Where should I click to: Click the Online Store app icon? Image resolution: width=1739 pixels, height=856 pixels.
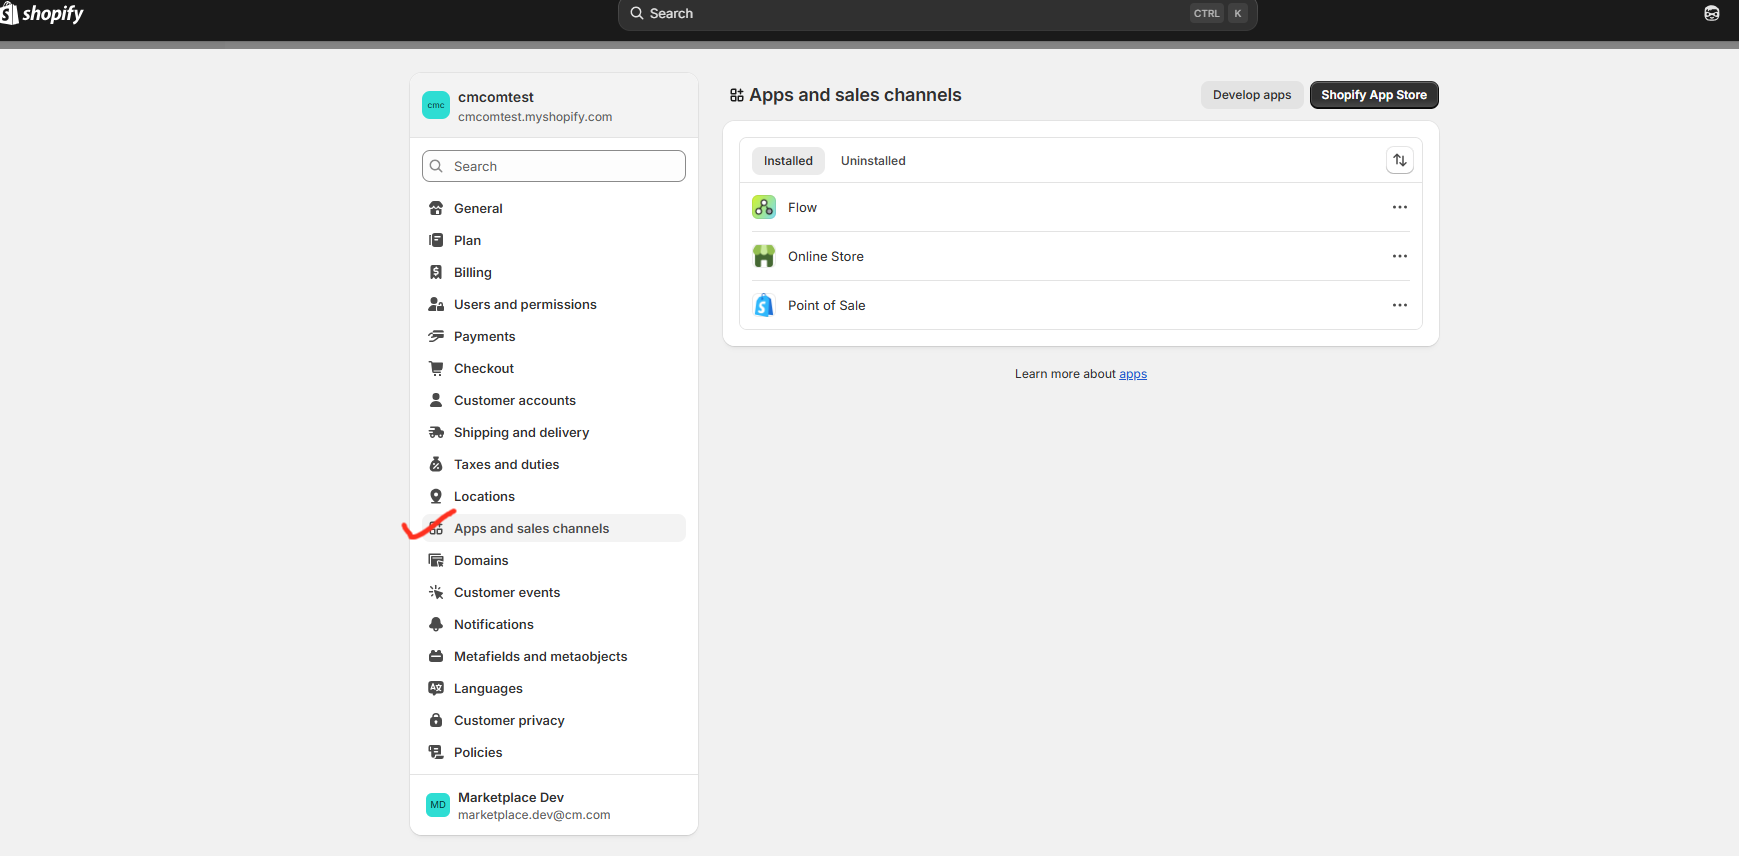pyautogui.click(x=764, y=256)
